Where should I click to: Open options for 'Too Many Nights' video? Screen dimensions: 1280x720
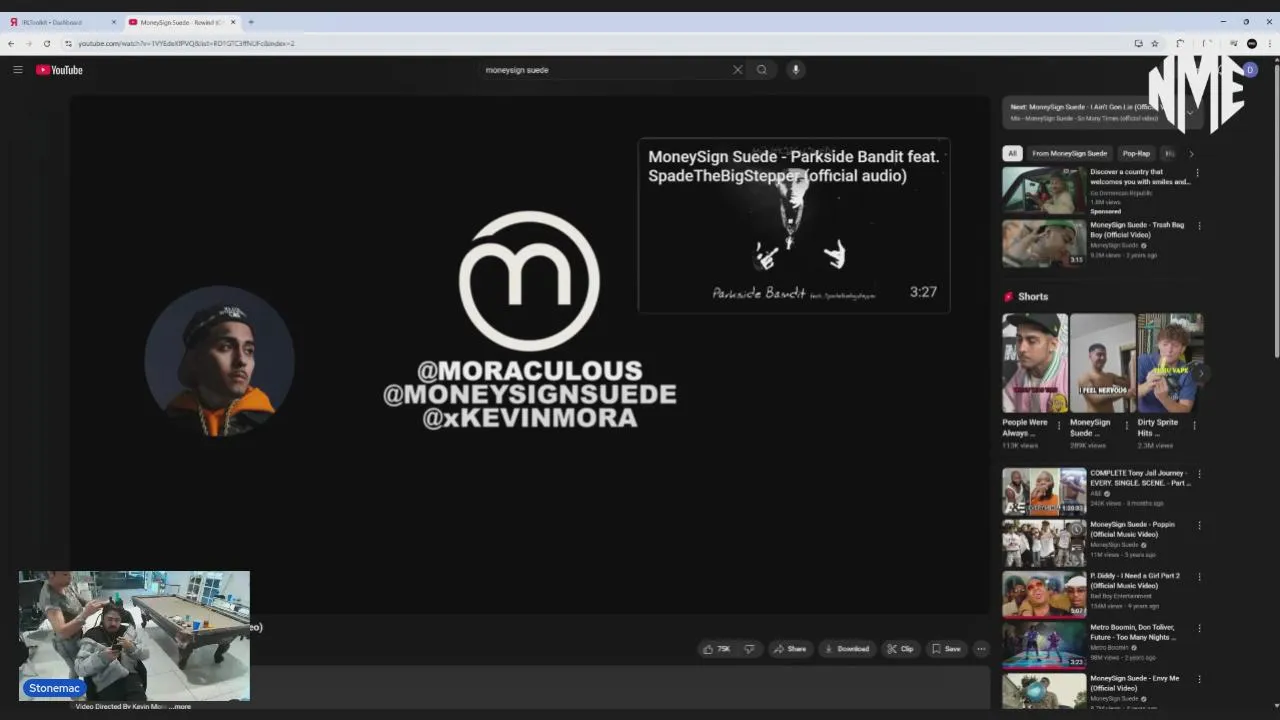point(1199,628)
